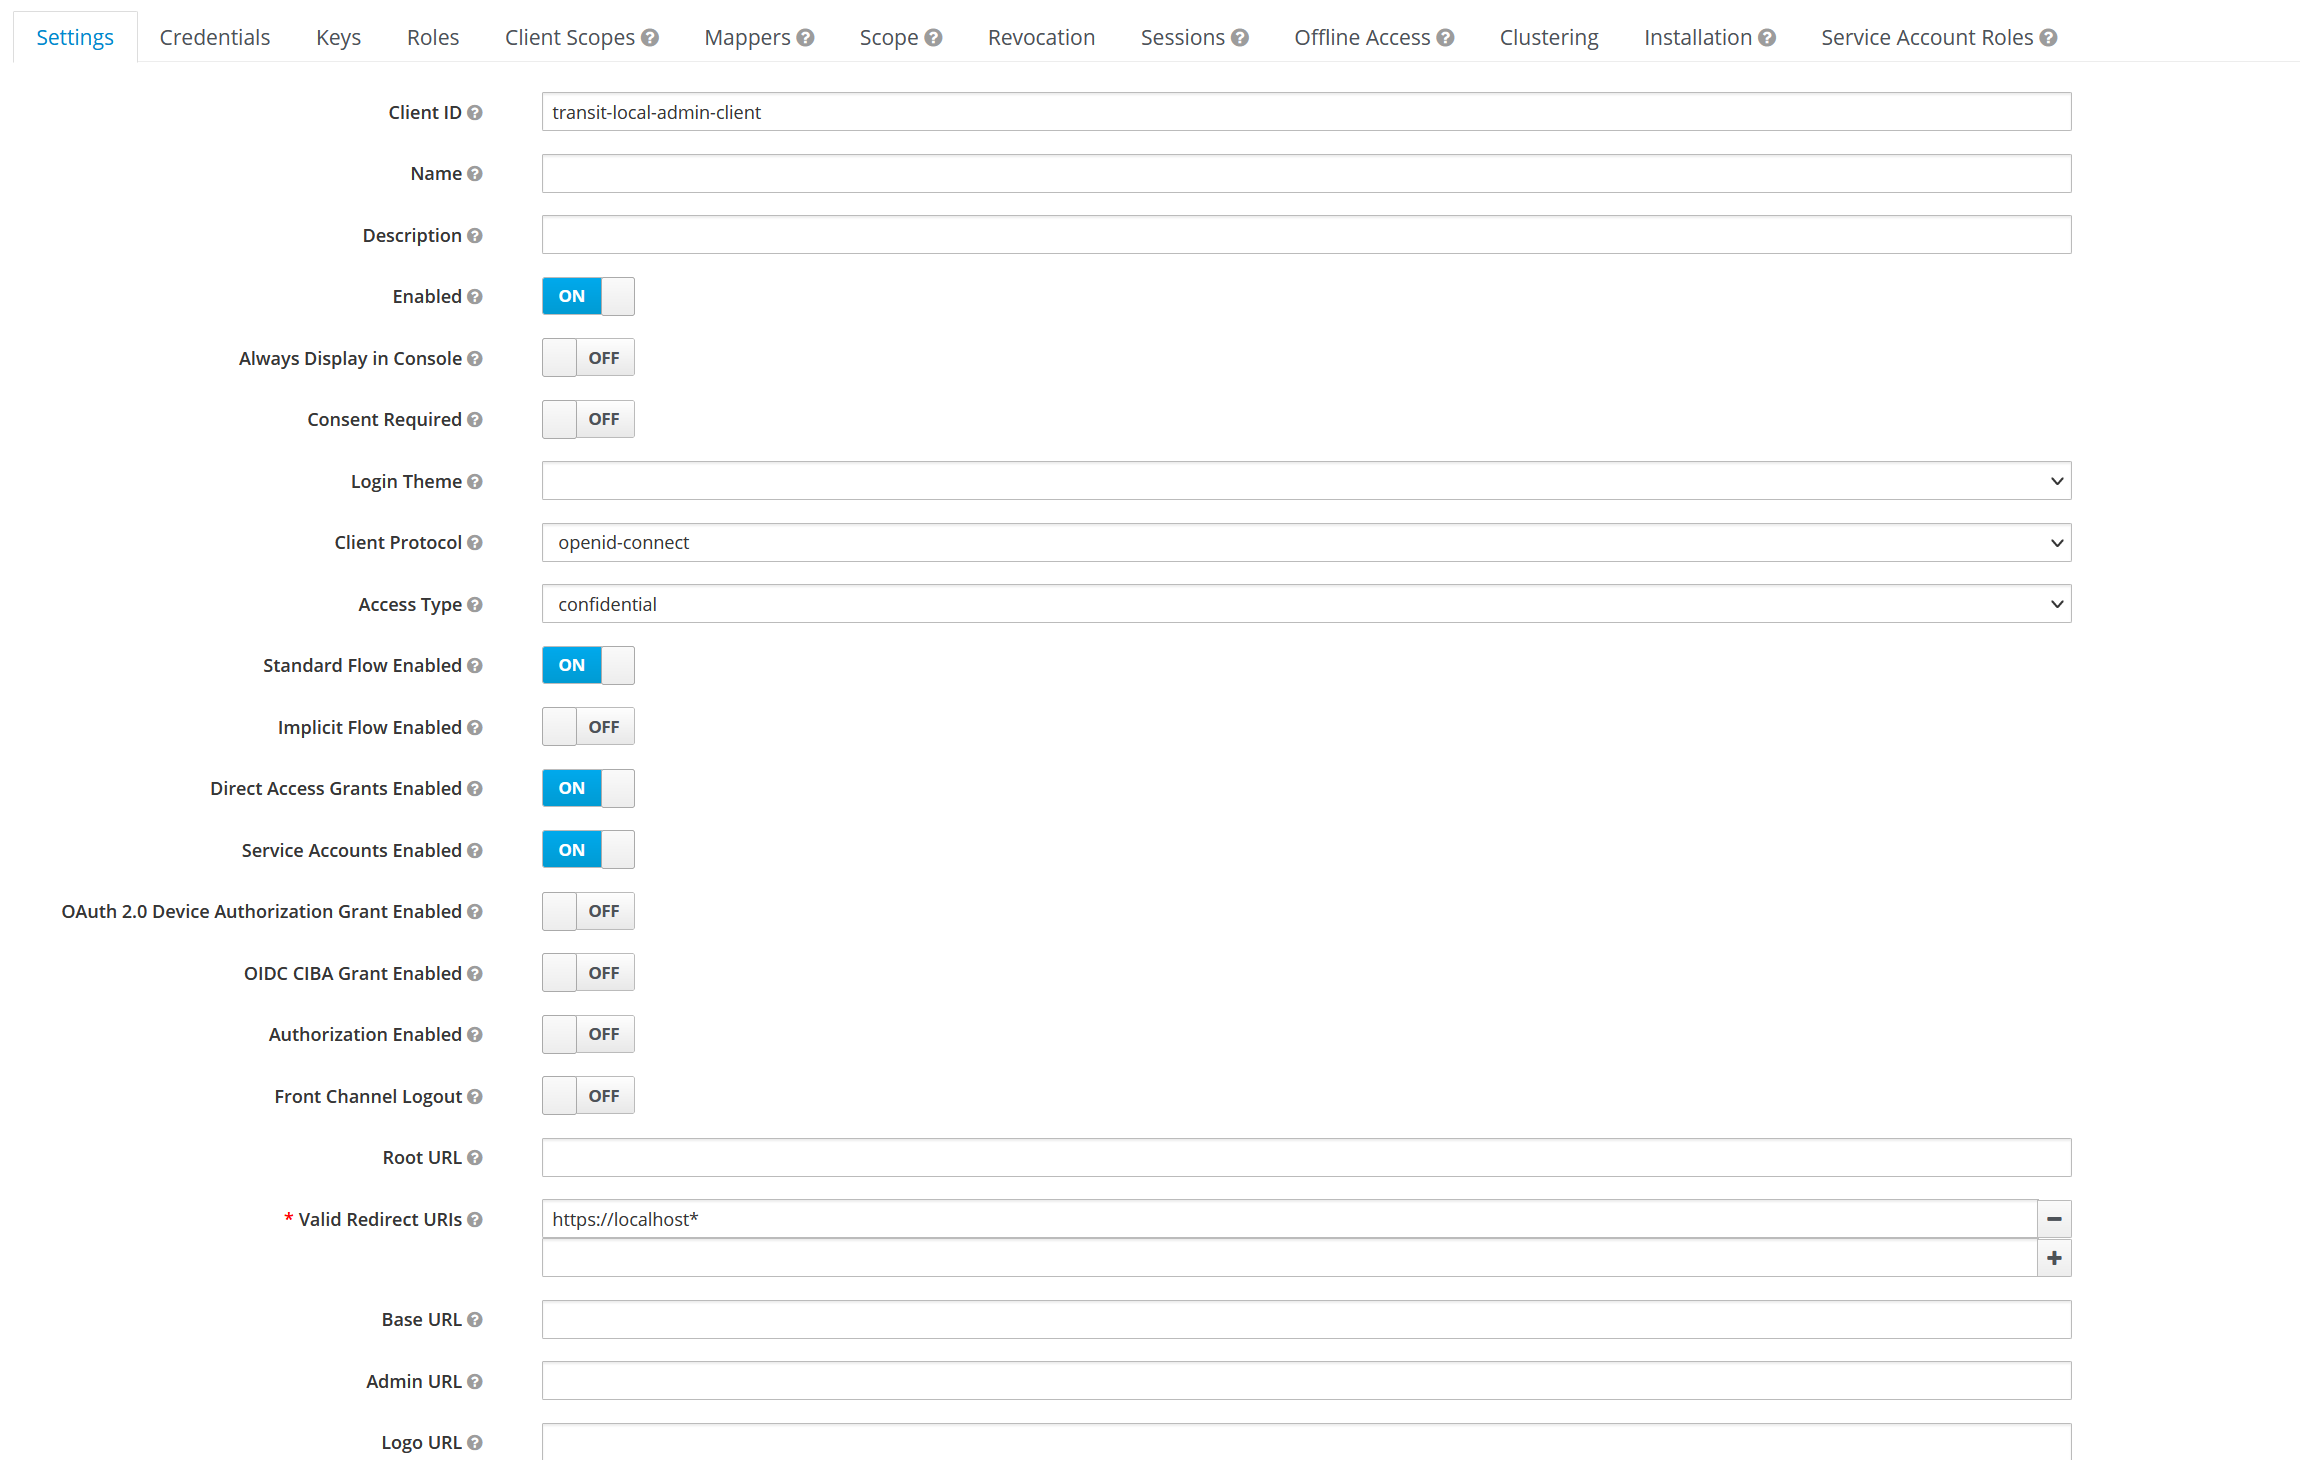Click inside the Name input field
Screen dimensions: 2300x1460
coord(1300,173)
